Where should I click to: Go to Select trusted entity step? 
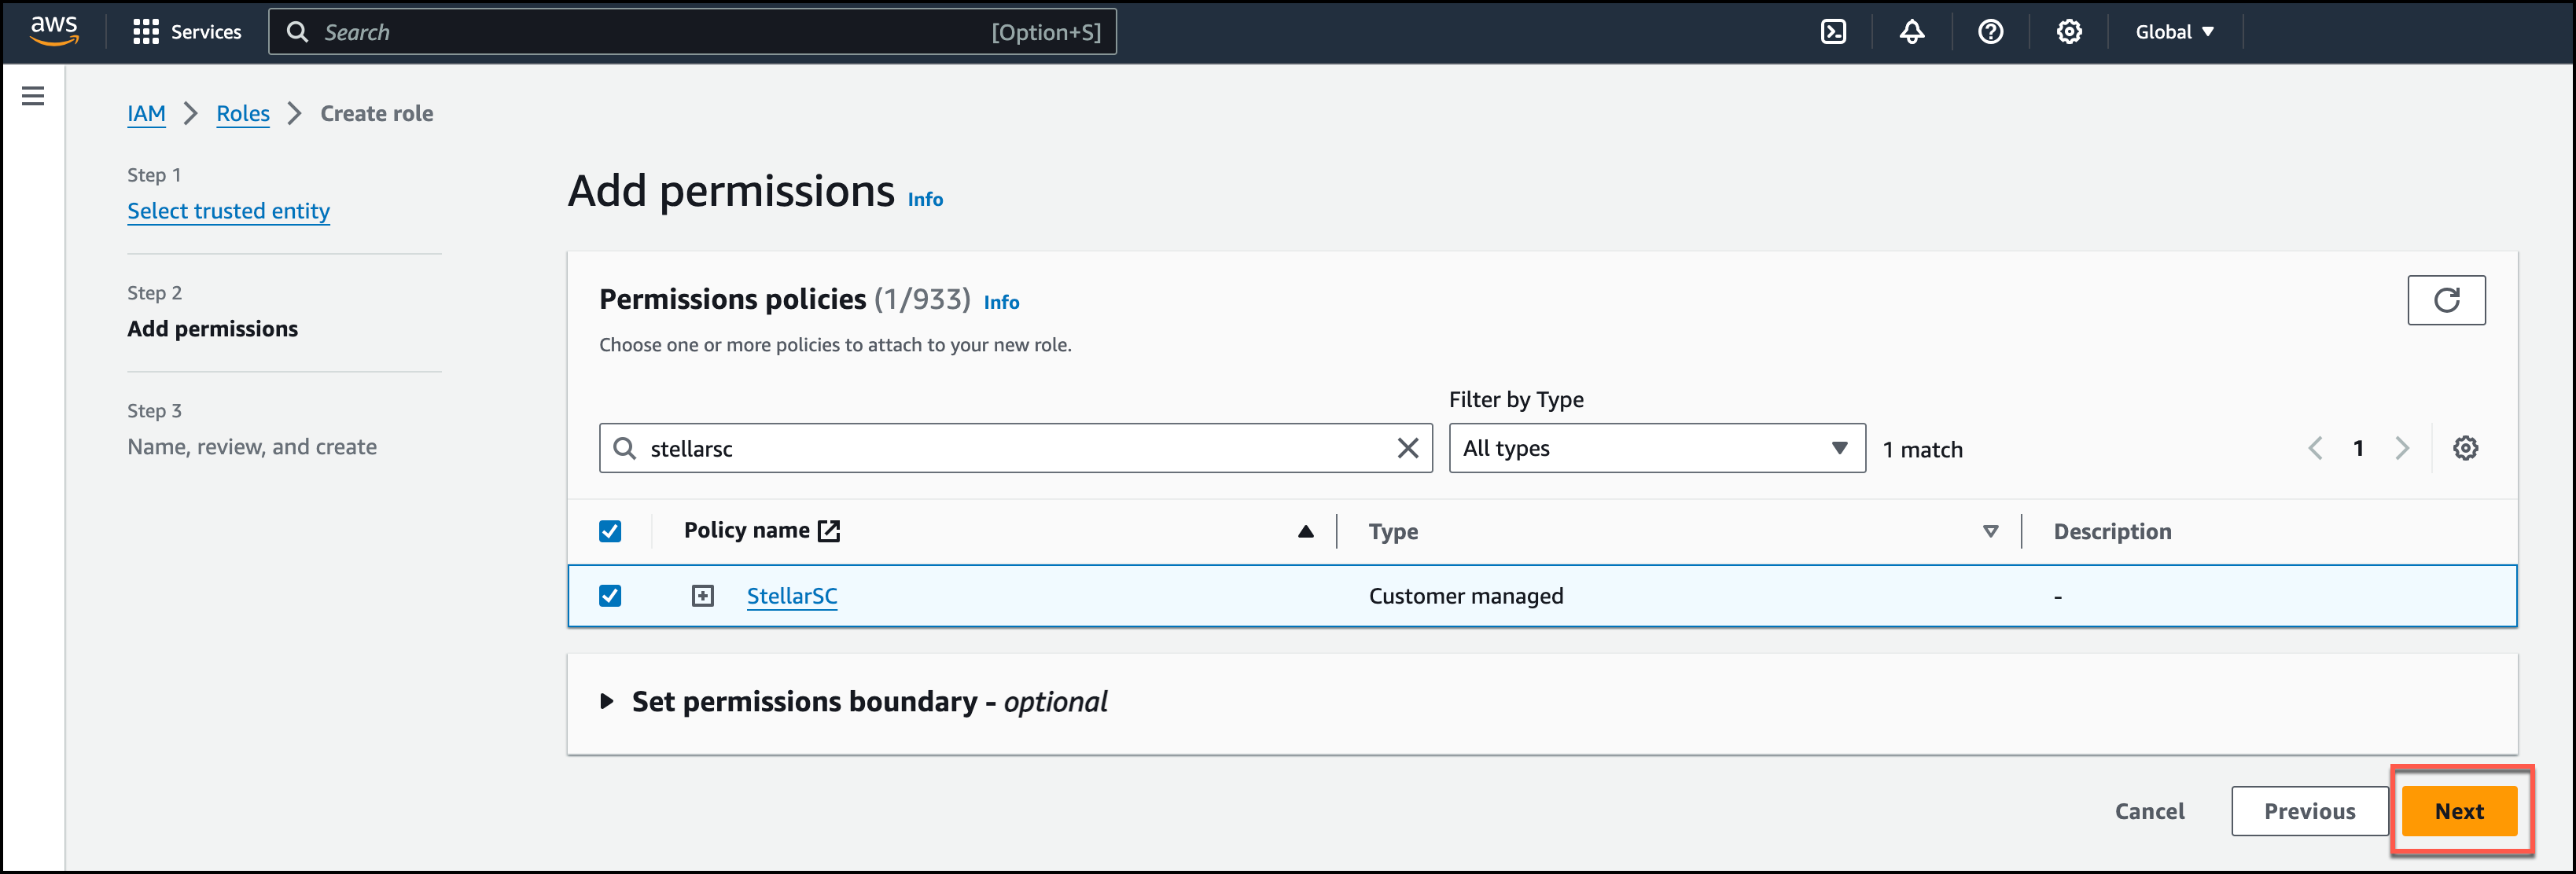(x=228, y=211)
